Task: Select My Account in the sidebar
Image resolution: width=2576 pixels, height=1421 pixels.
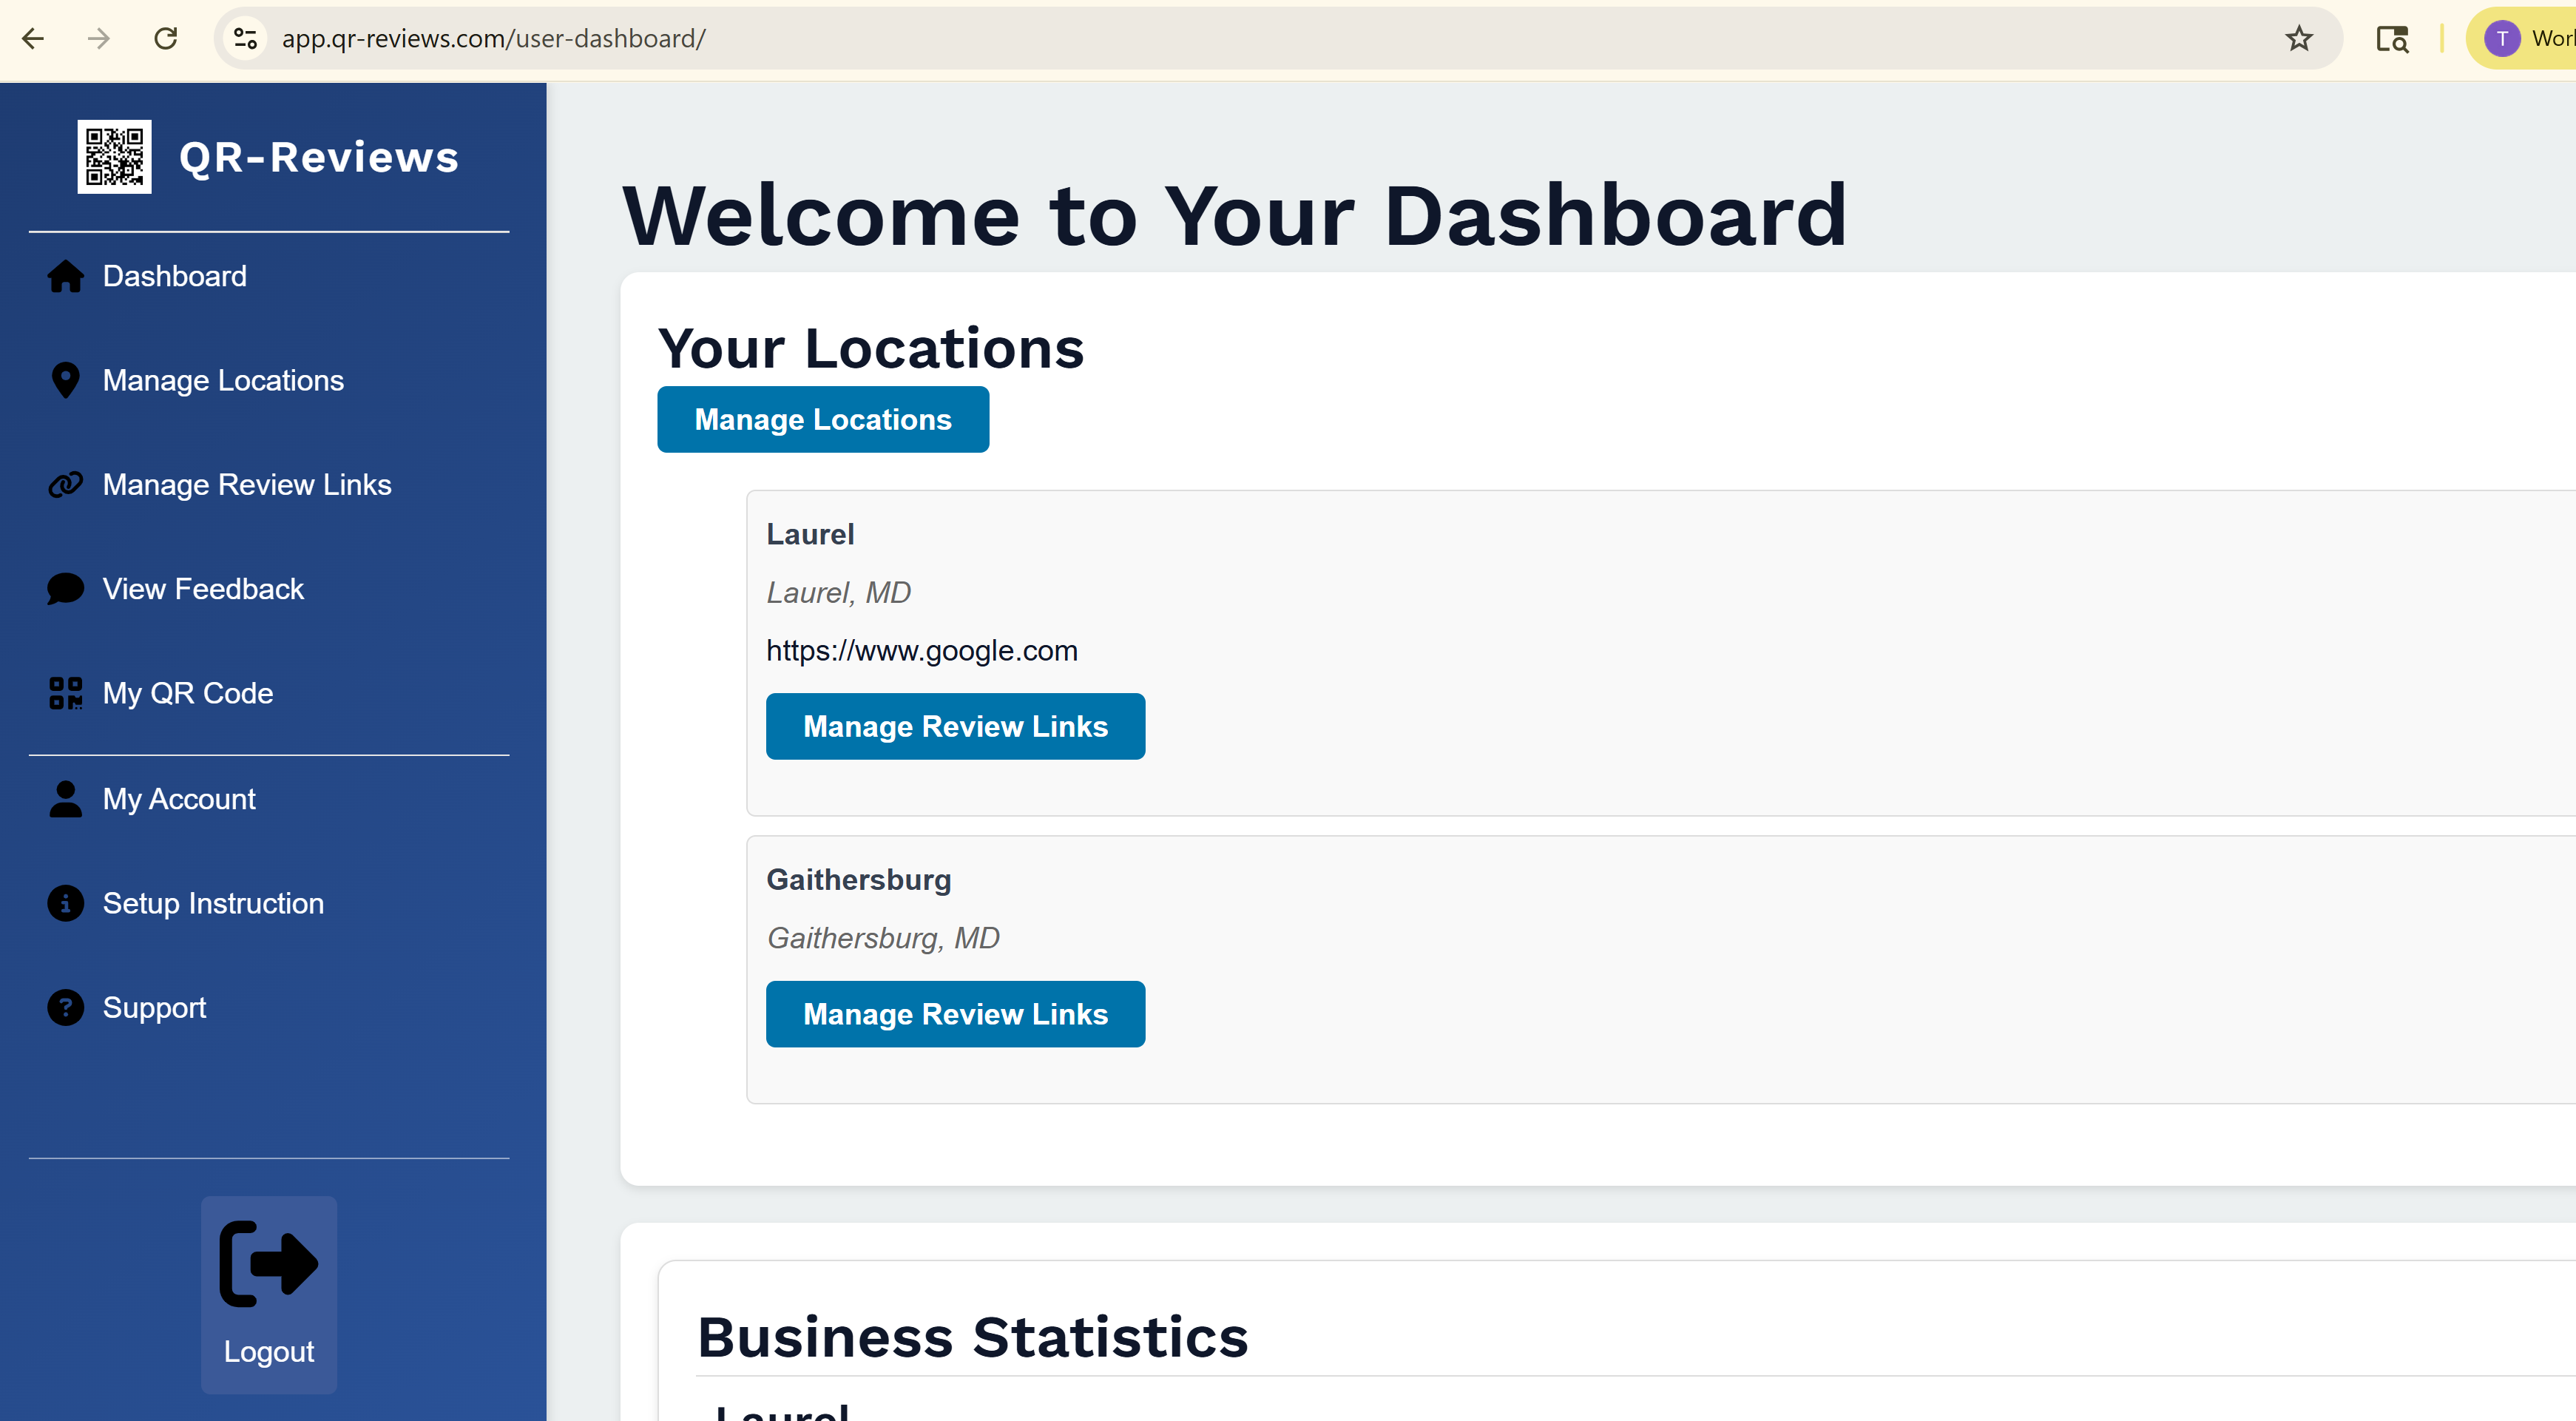Action: pos(179,799)
